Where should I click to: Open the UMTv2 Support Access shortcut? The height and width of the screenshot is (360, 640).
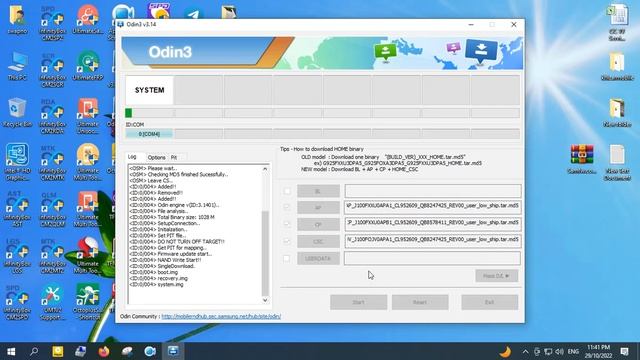[53, 302]
